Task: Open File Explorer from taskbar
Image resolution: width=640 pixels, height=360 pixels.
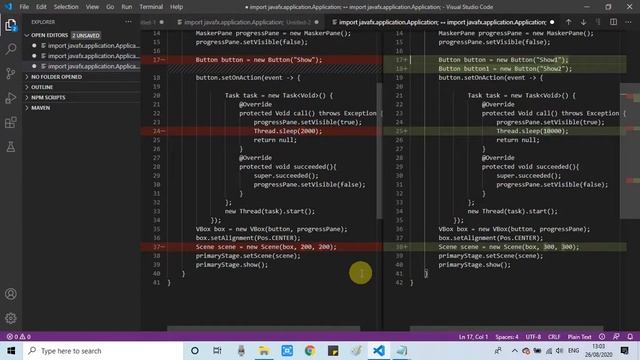Action: (x=264, y=351)
